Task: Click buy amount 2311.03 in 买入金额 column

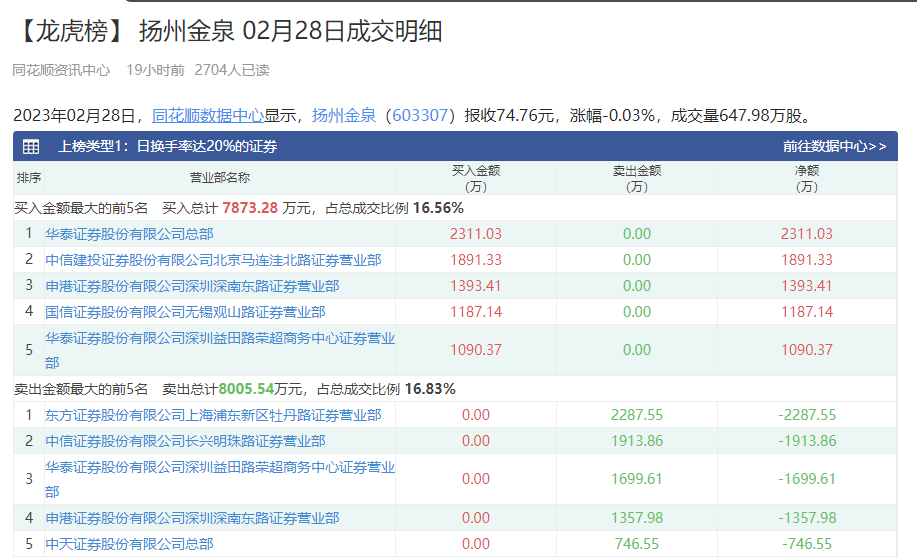Action: coord(476,234)
